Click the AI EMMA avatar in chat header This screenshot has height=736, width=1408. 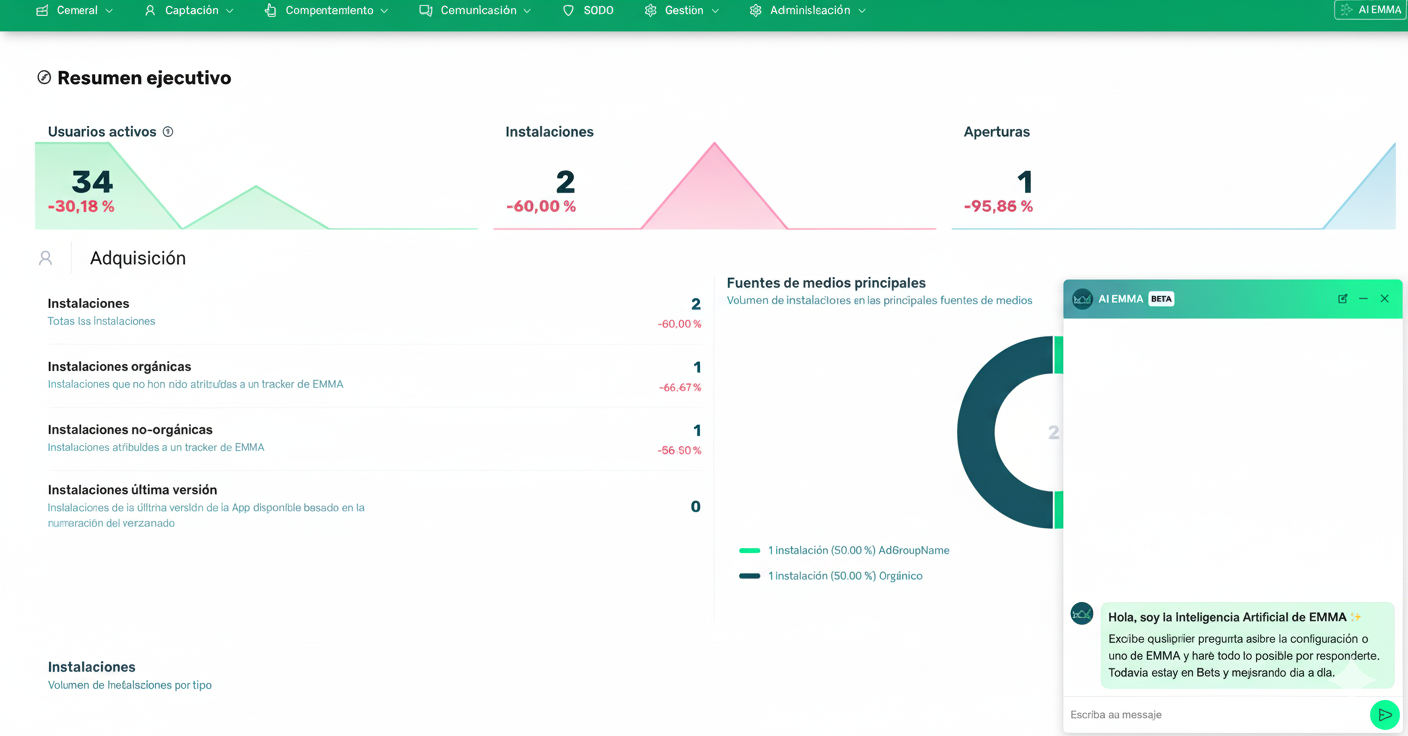pos(1082,299)
